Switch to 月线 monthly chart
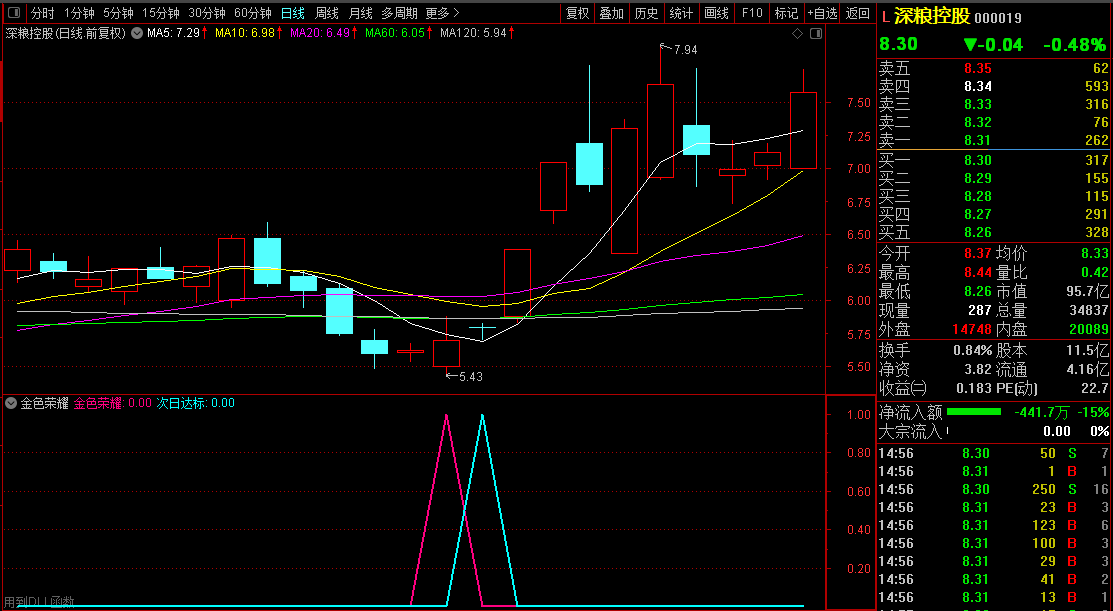The height and width of the screenshot is (611, 1113). pyautogui.click(x=361, y=13)
